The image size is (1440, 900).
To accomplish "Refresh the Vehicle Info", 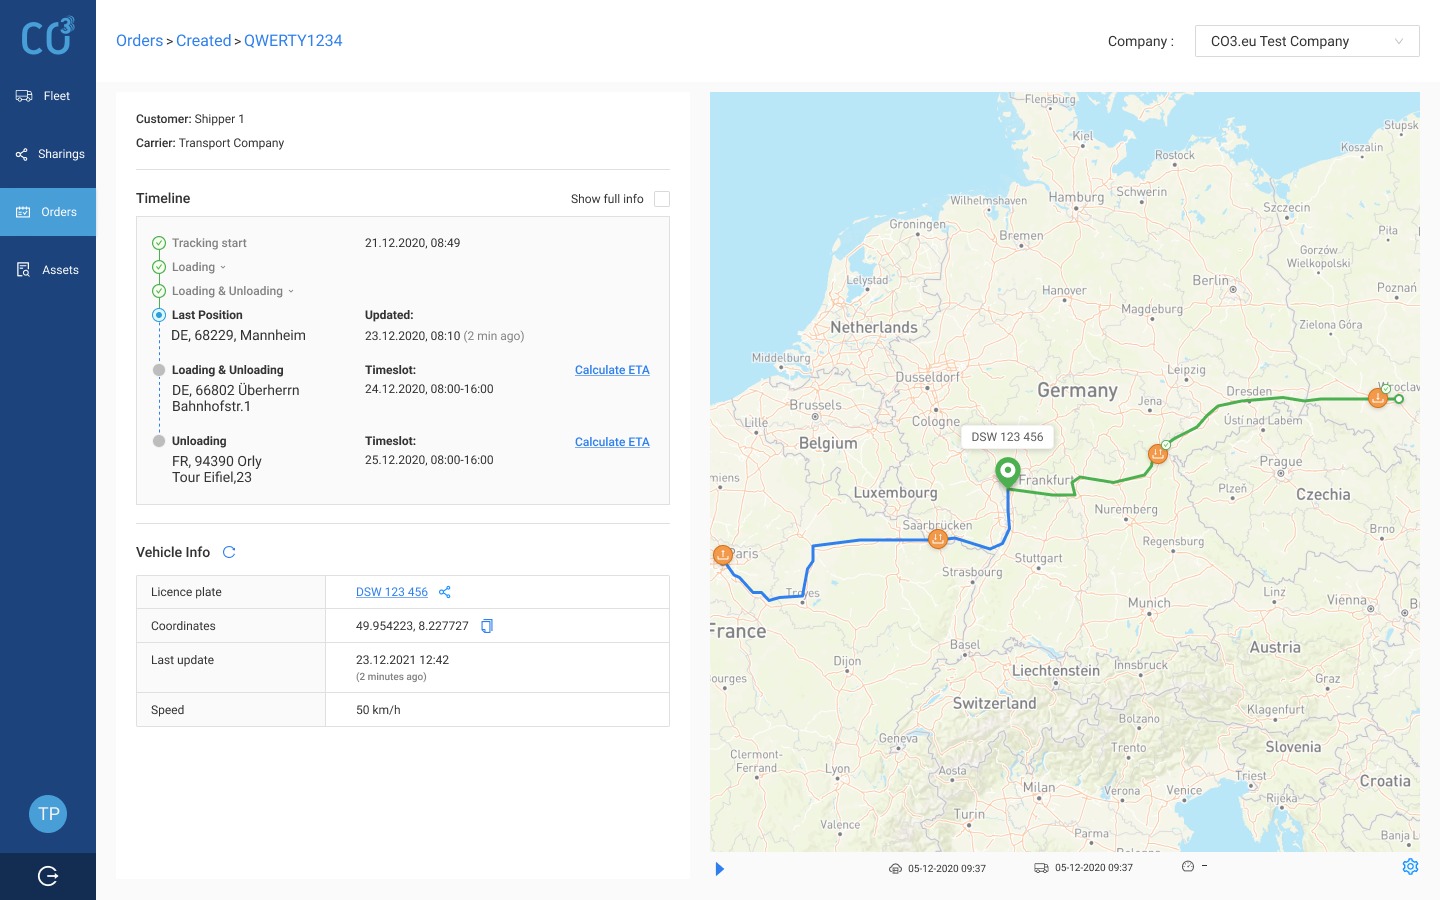I will 229,552.
